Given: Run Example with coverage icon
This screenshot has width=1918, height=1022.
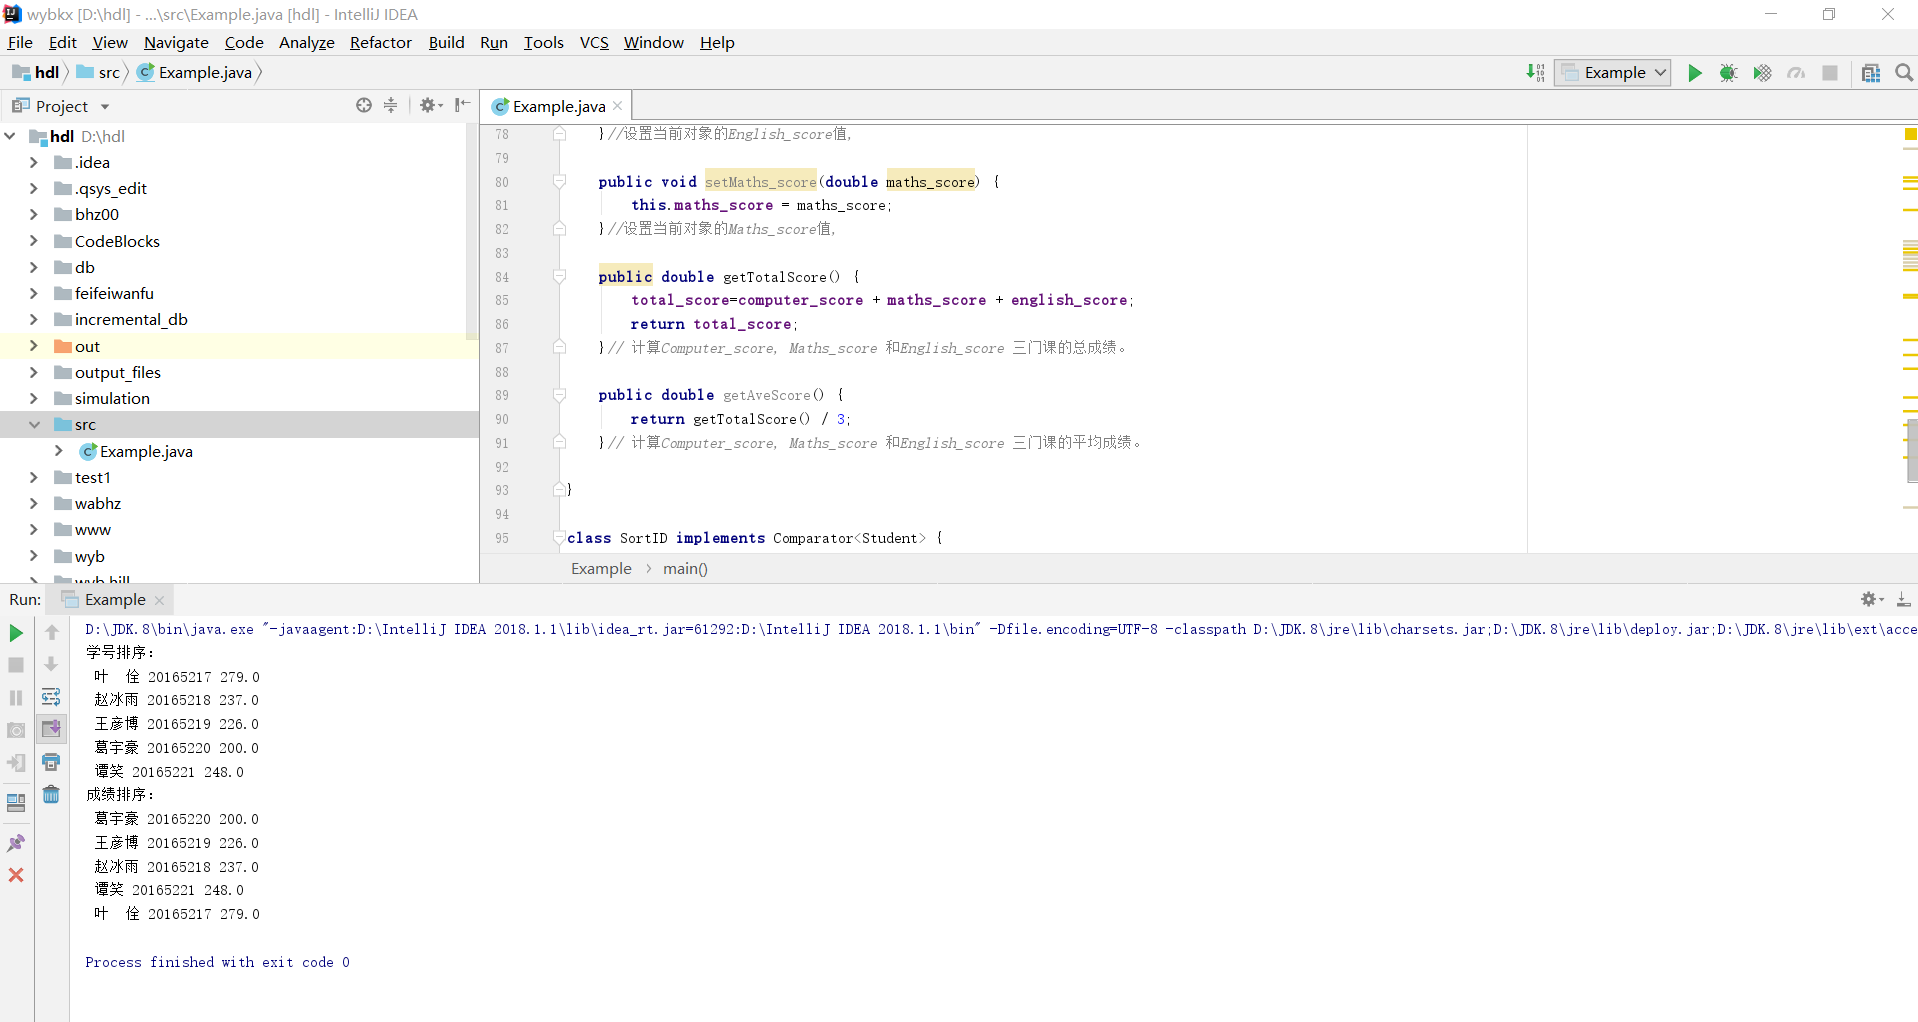Looking at the screenshot, I should point(1762,73).
